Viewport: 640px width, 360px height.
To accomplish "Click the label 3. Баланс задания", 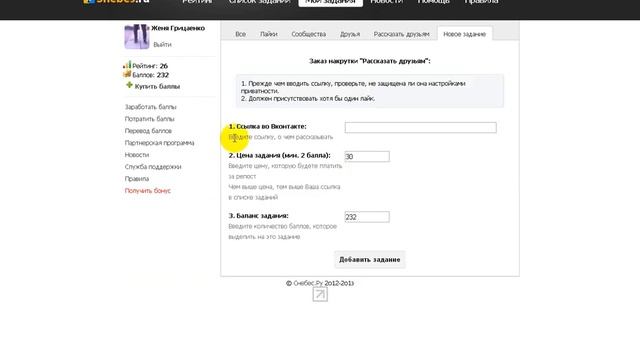I will point(258,216).
